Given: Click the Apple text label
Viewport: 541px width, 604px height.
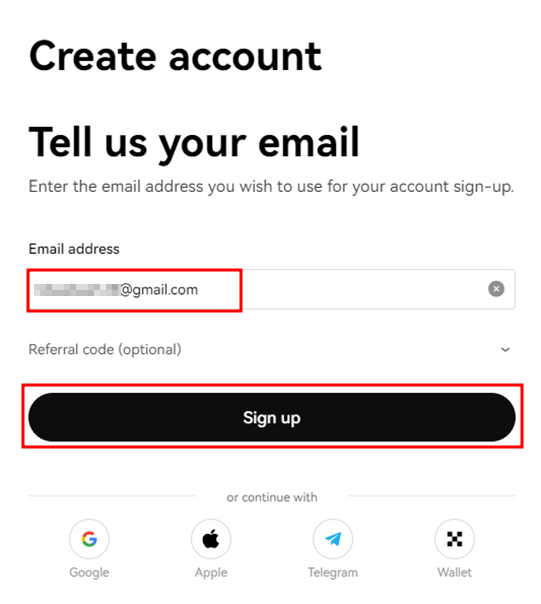Looking at the screenshot, I should (x=211, y=572).
